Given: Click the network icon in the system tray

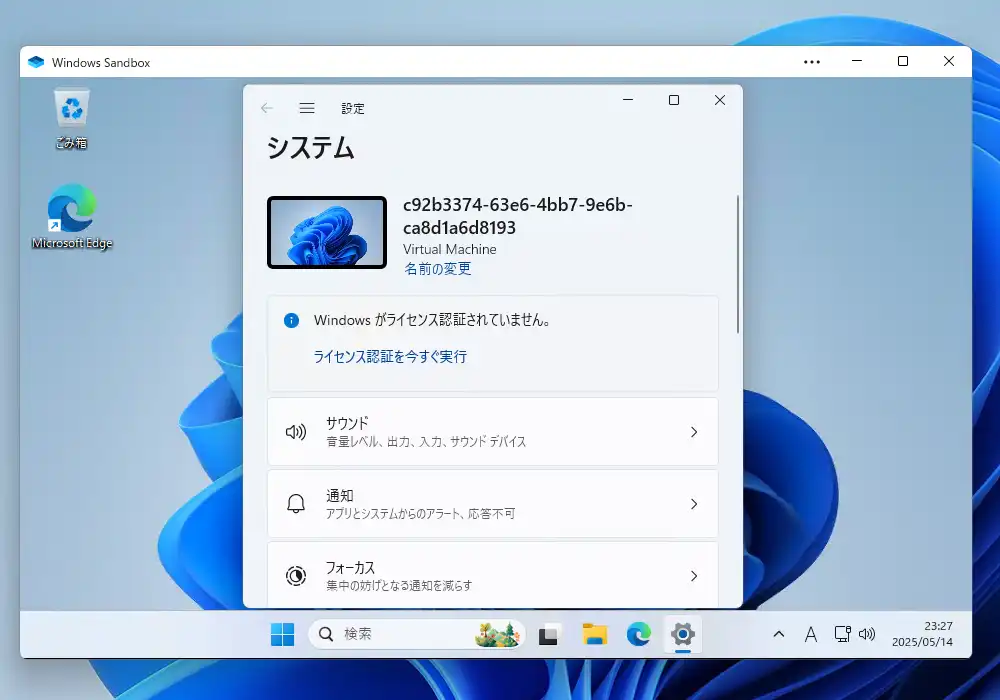Looking at the screenshot, I should 842,634.
